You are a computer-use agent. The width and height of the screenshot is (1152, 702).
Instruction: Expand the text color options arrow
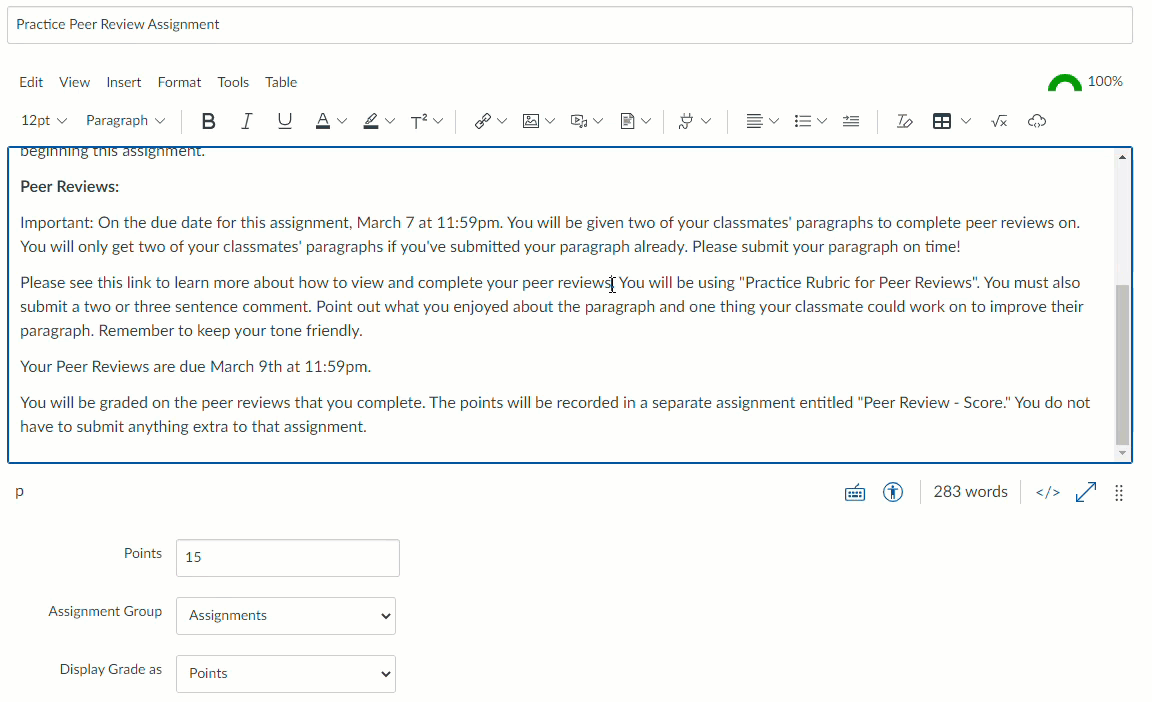(342, 121)
